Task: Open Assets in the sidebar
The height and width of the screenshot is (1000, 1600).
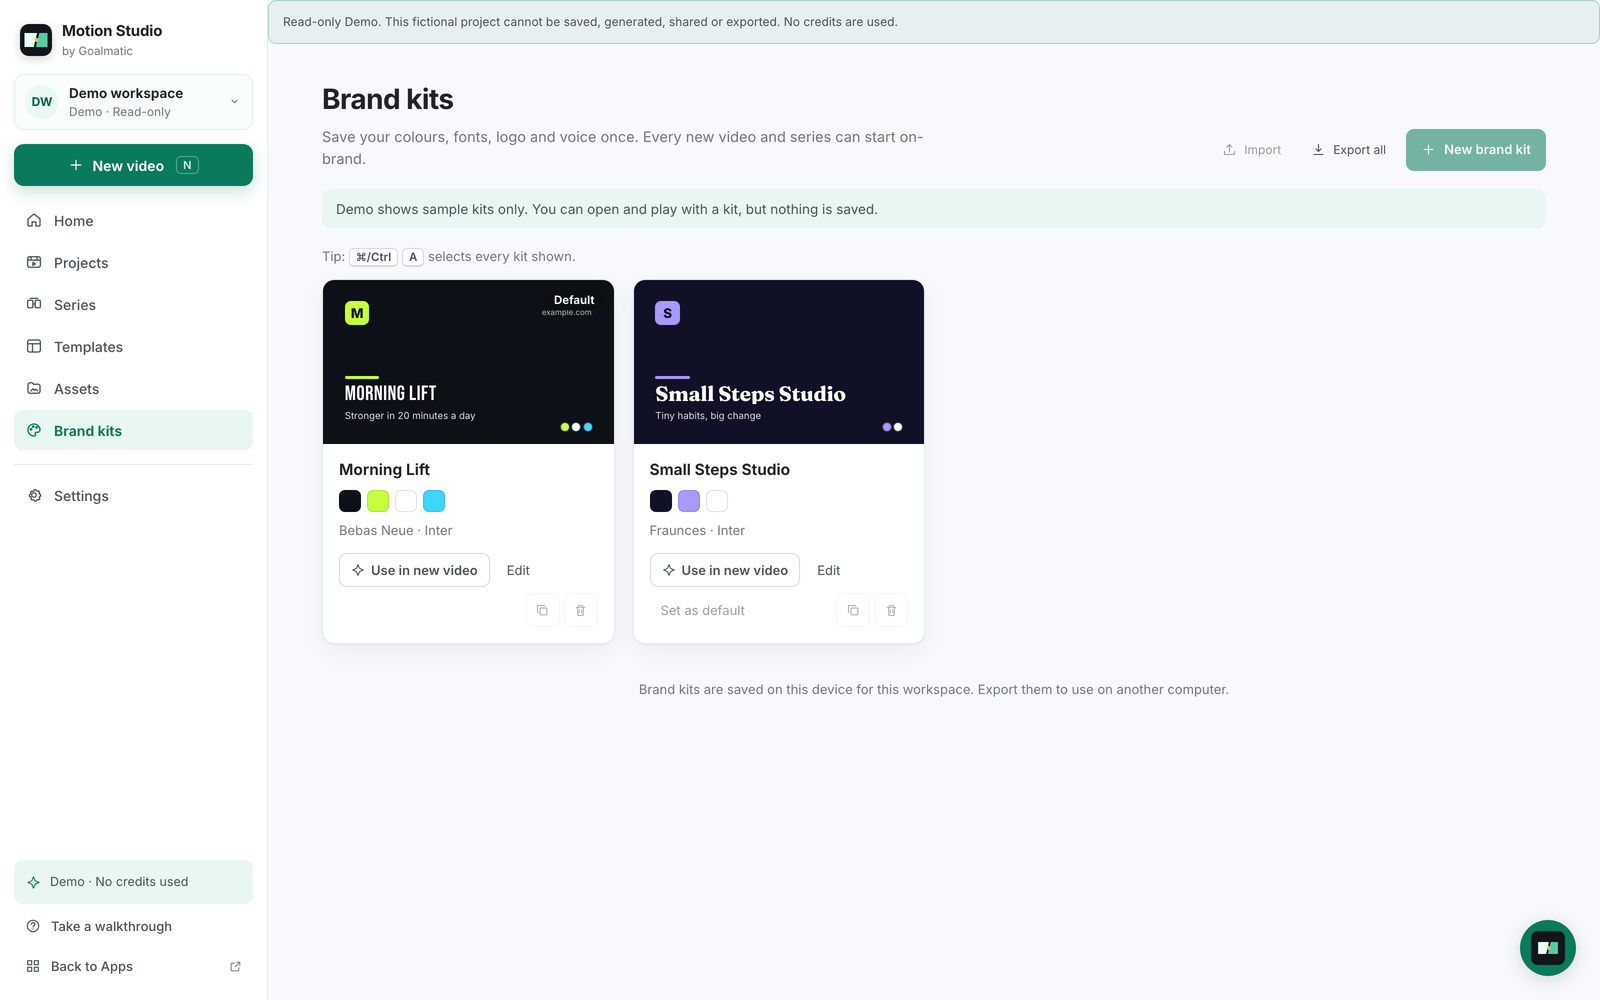Action: tap(133, 389)
